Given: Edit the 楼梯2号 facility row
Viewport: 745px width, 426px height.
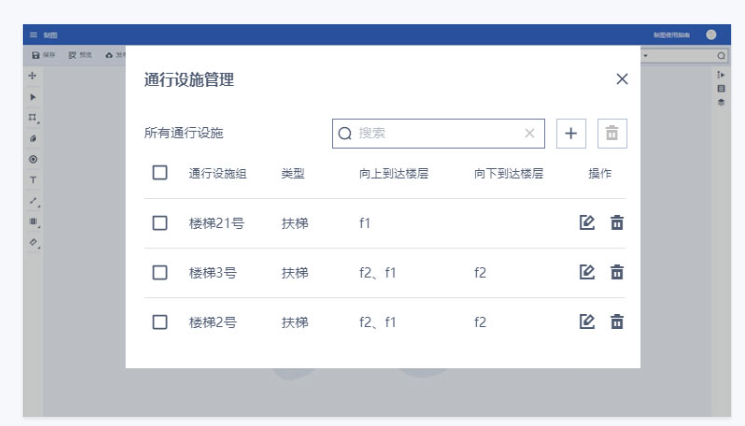Looking at the screenshot, I should [x=588, y=322].
